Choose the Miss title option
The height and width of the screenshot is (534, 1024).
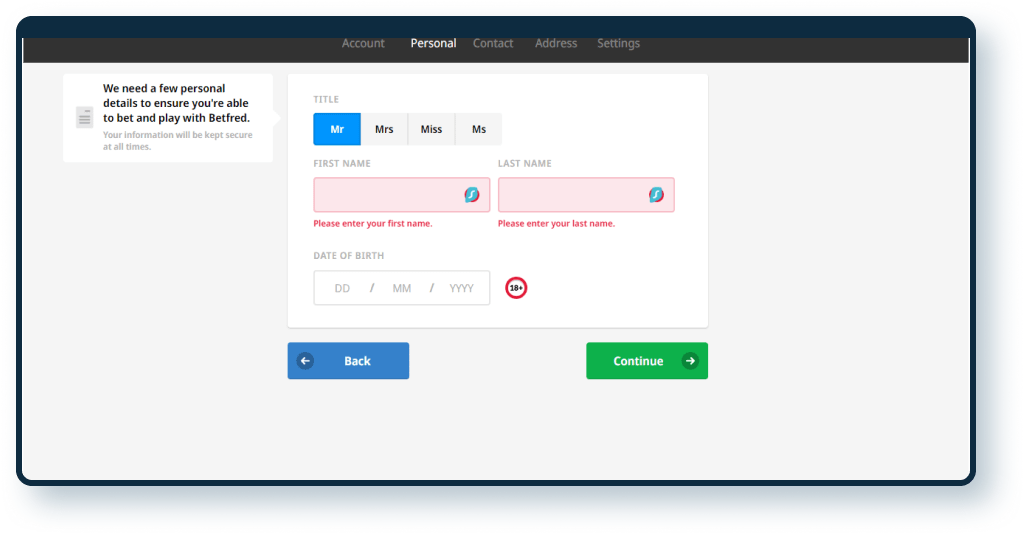pyautogui.click(x=431, y=129)
